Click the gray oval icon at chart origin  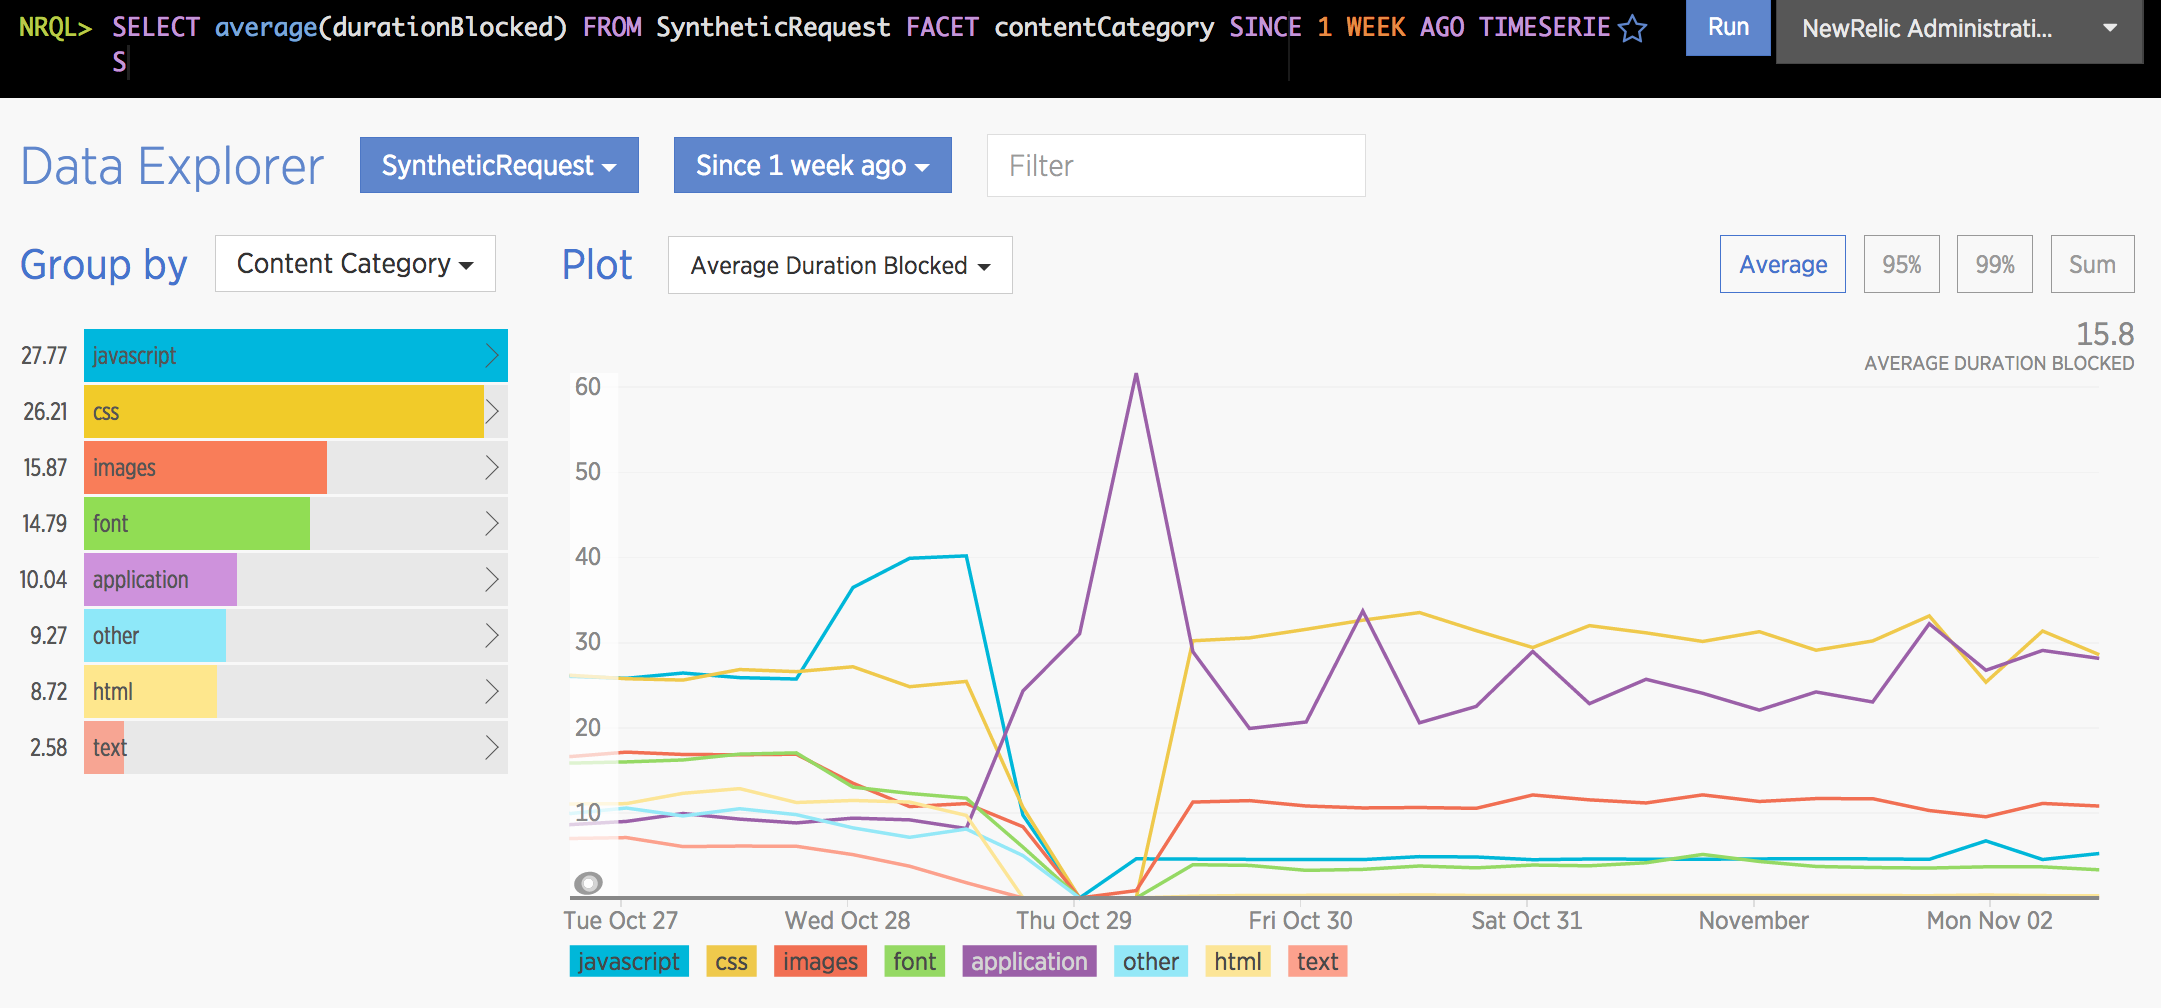[x=588, y=882]
